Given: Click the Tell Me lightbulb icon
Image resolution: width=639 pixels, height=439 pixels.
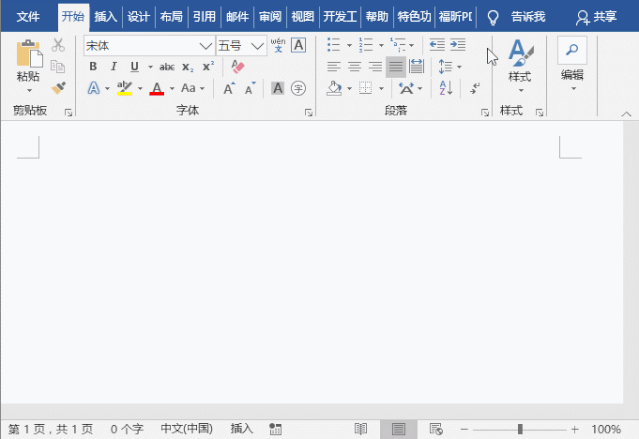Looking at the screenshot, I should point(493,17).
